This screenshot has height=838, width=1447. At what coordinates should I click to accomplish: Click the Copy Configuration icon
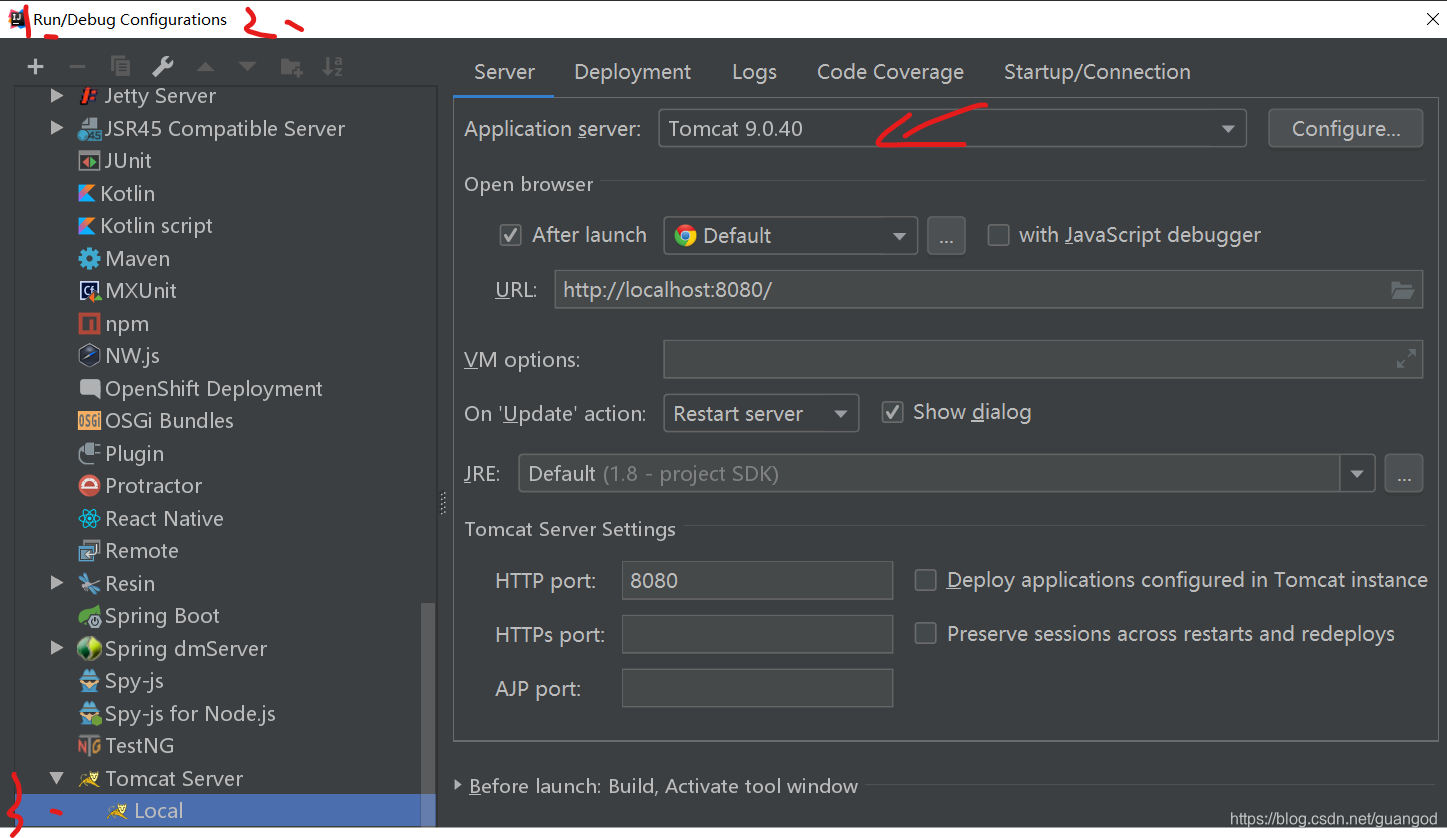(120, 67)
